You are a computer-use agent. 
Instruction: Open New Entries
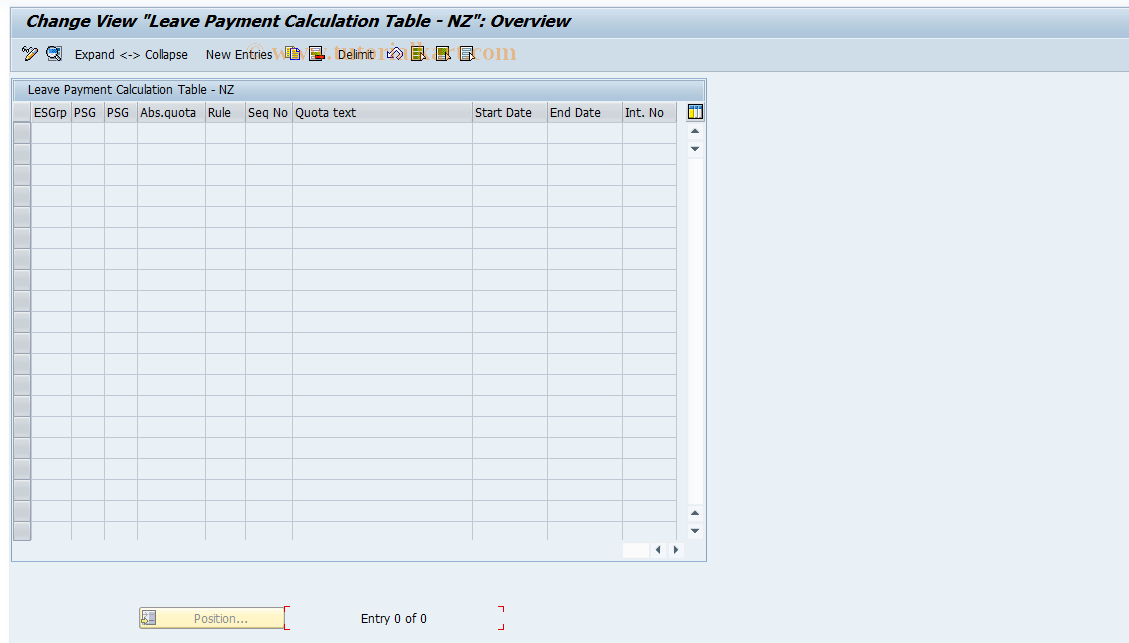(x=238, y=54)
